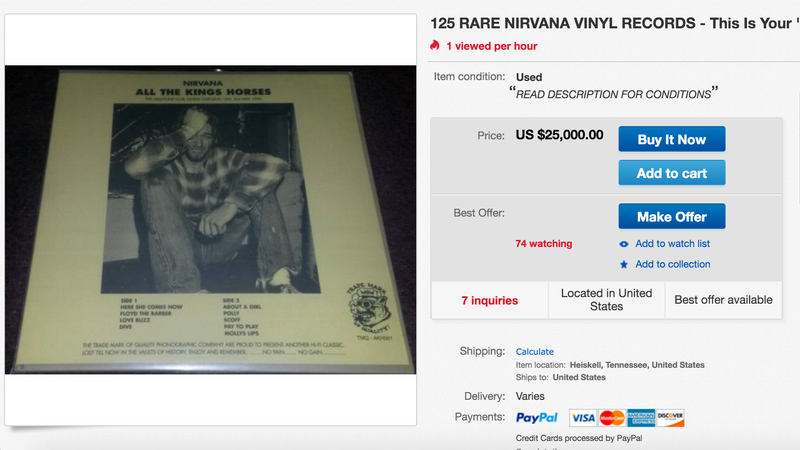Click the eye icon for watch list
Viewport: 800px width, 450px height.
(623, 244)
